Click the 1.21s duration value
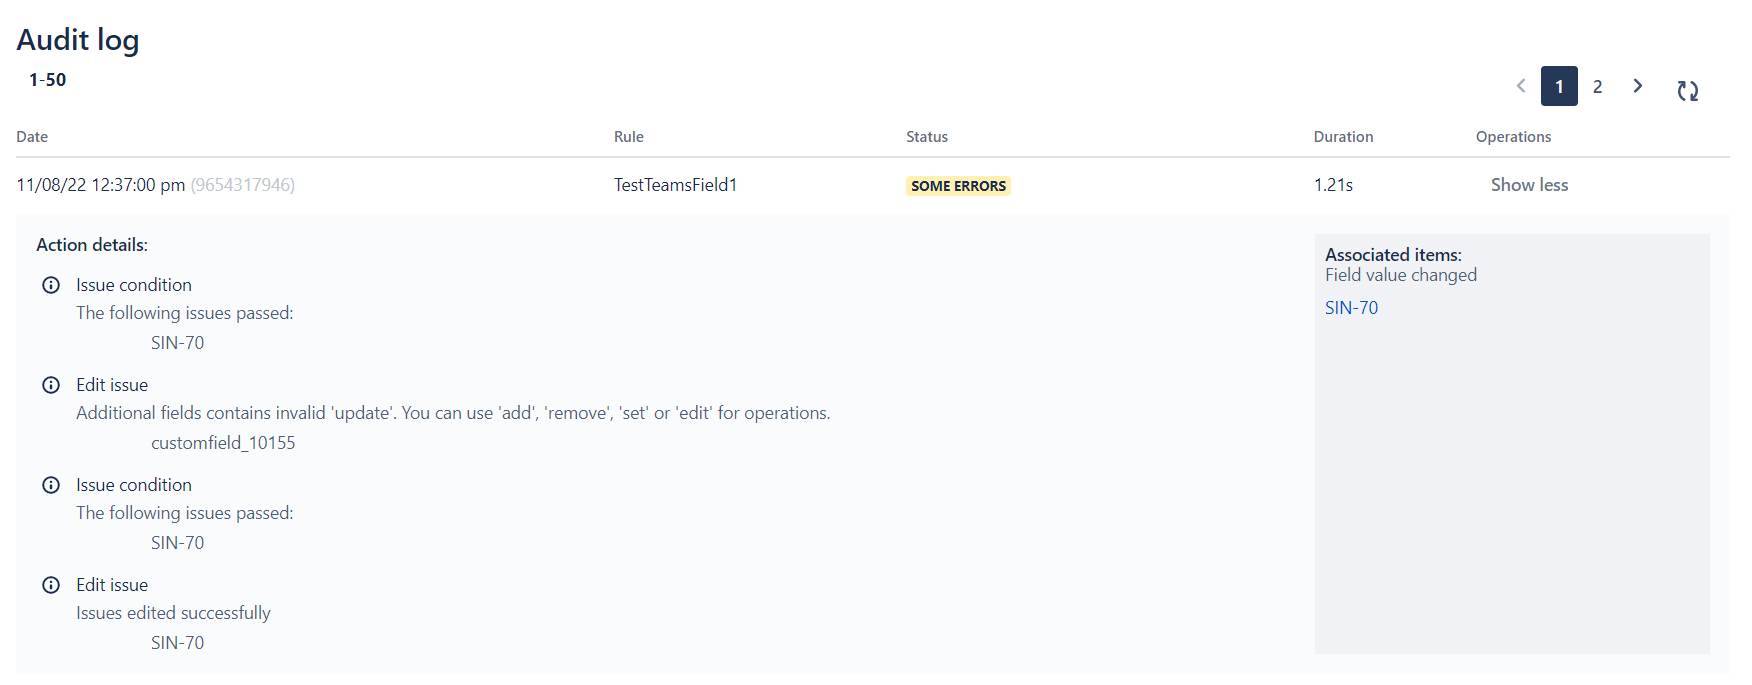Viewport: 1752px width, 685px height. pyautogui.click(x=1333, y=185)
